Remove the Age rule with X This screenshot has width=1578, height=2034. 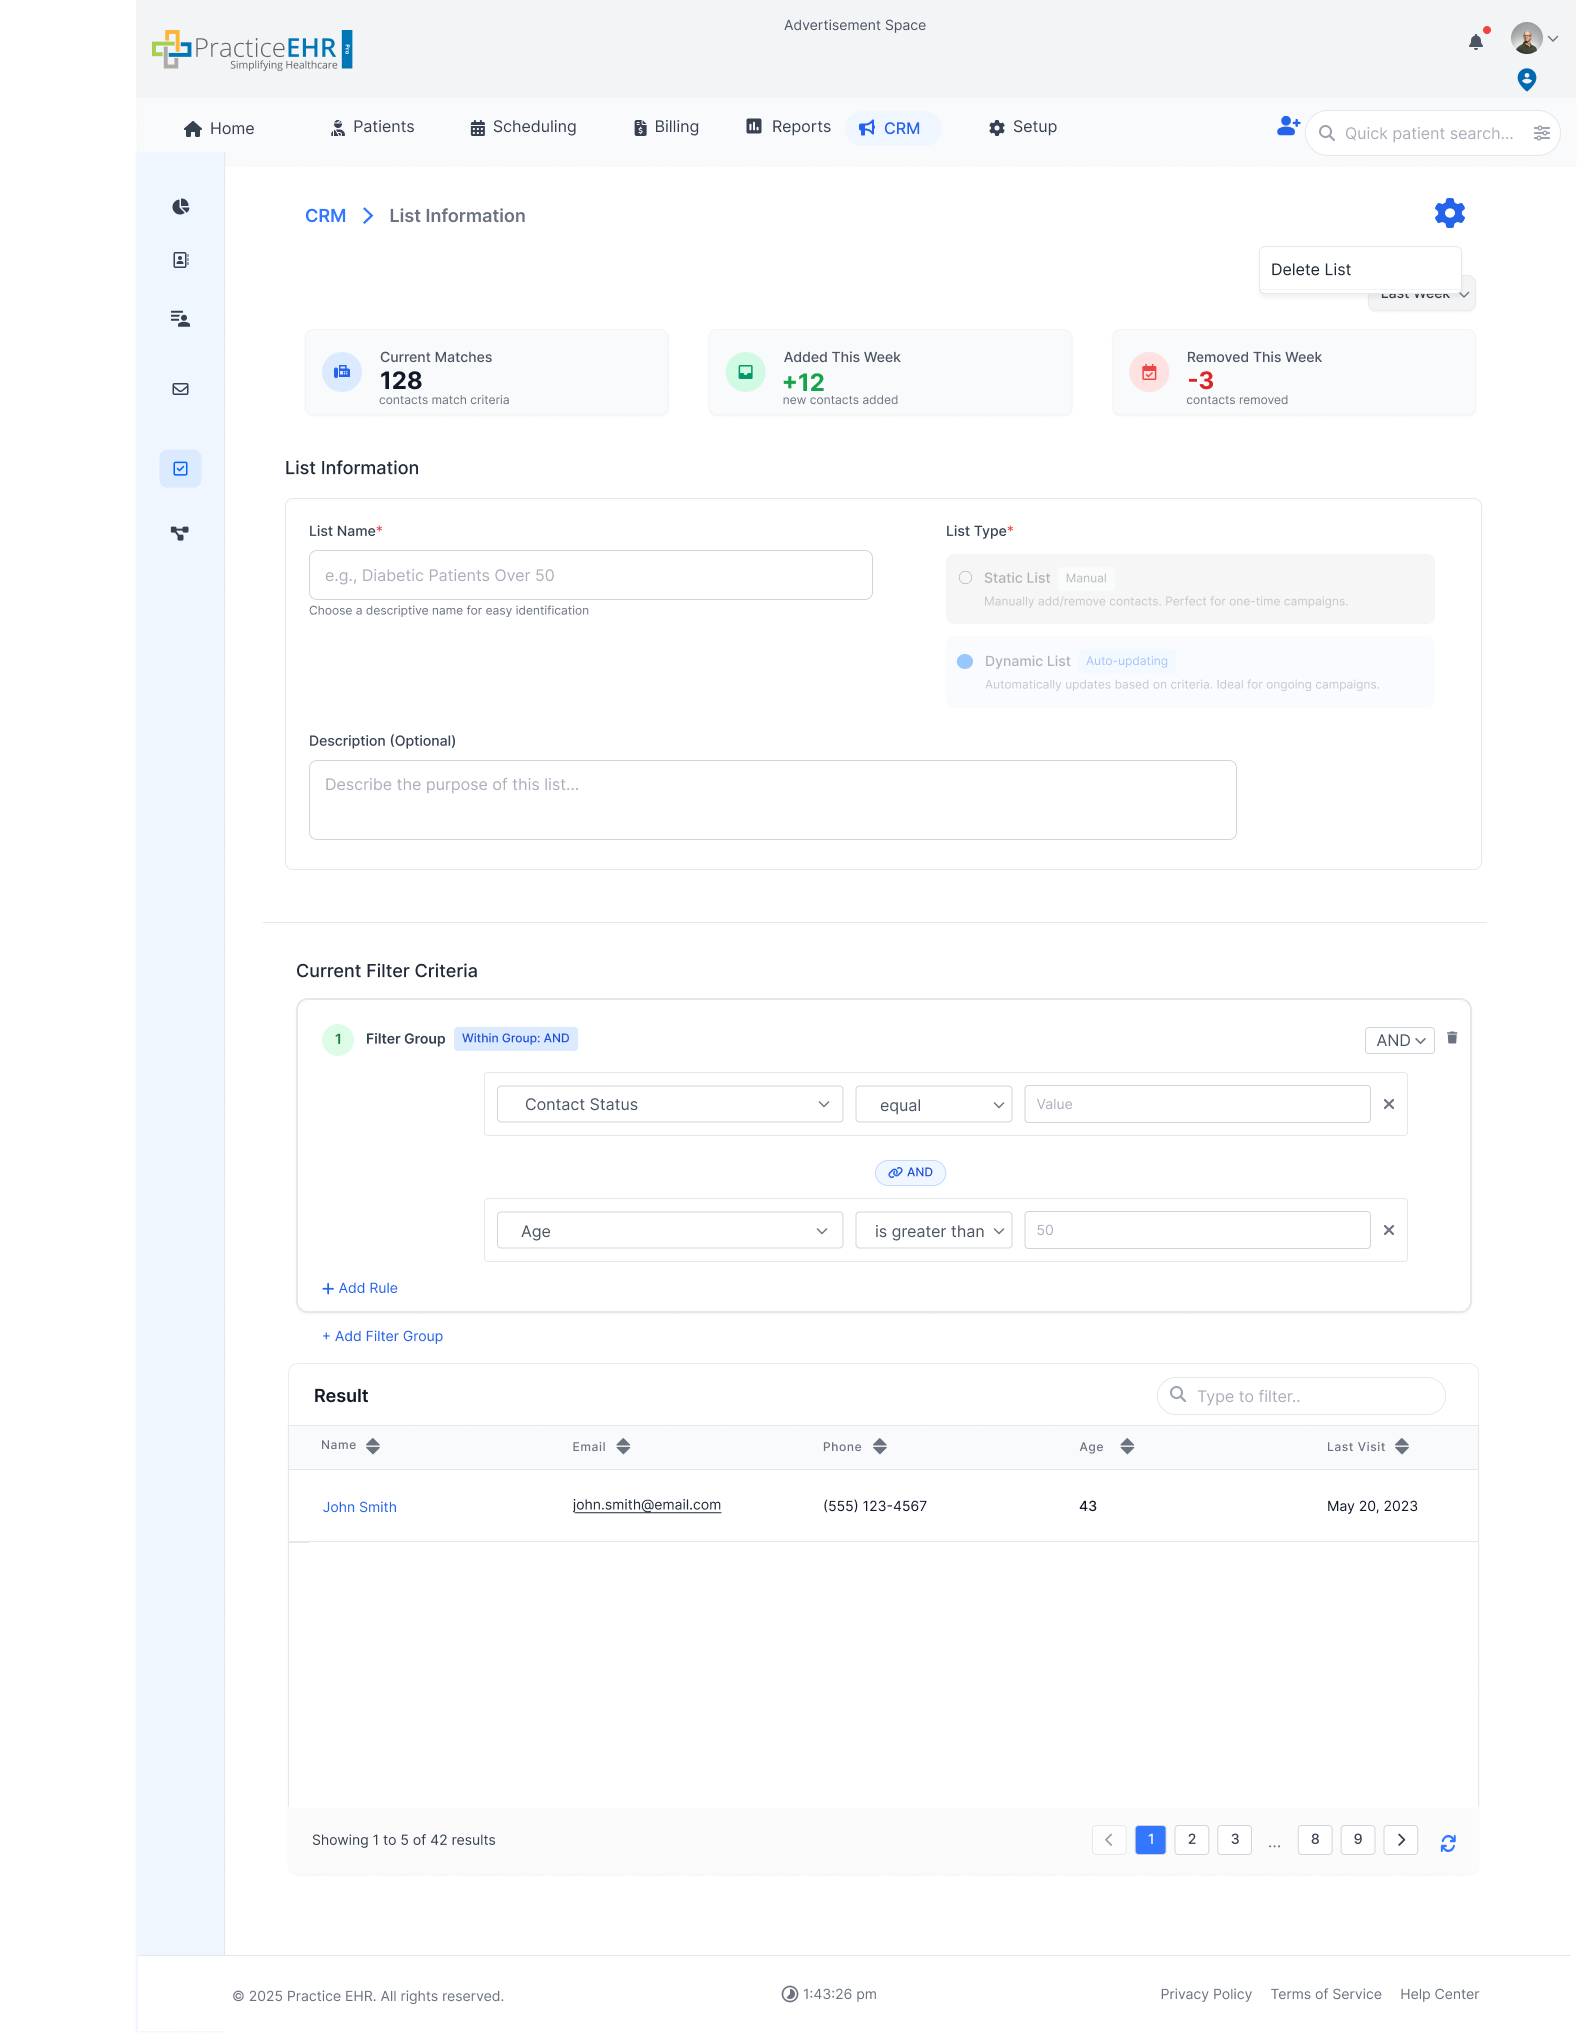point(1388,1230)
